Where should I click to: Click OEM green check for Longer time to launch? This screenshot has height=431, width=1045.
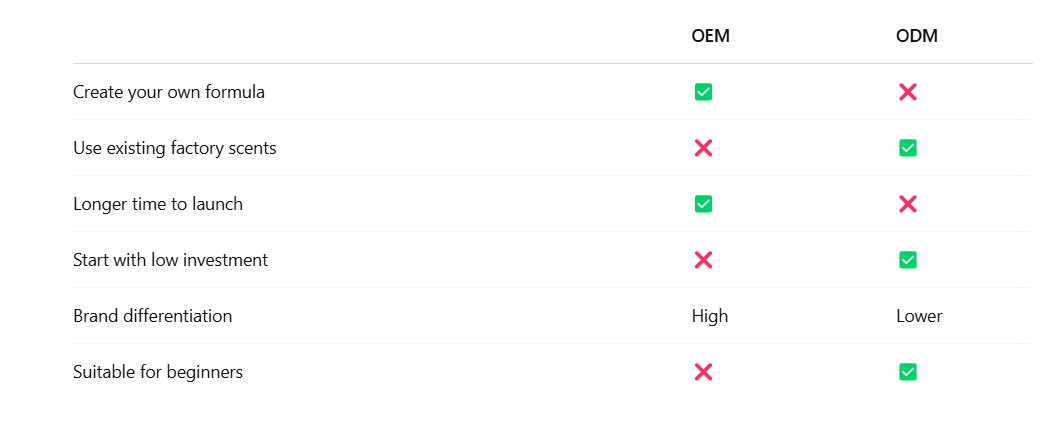[x=703, y=204]
